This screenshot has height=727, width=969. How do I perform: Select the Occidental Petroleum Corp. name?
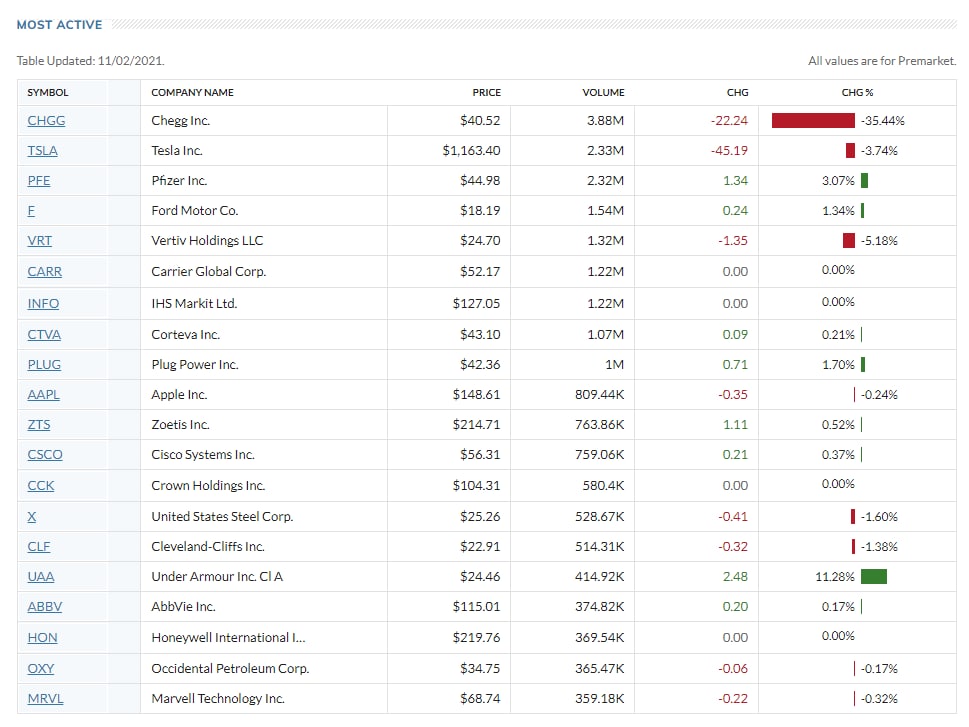(231, 668)
